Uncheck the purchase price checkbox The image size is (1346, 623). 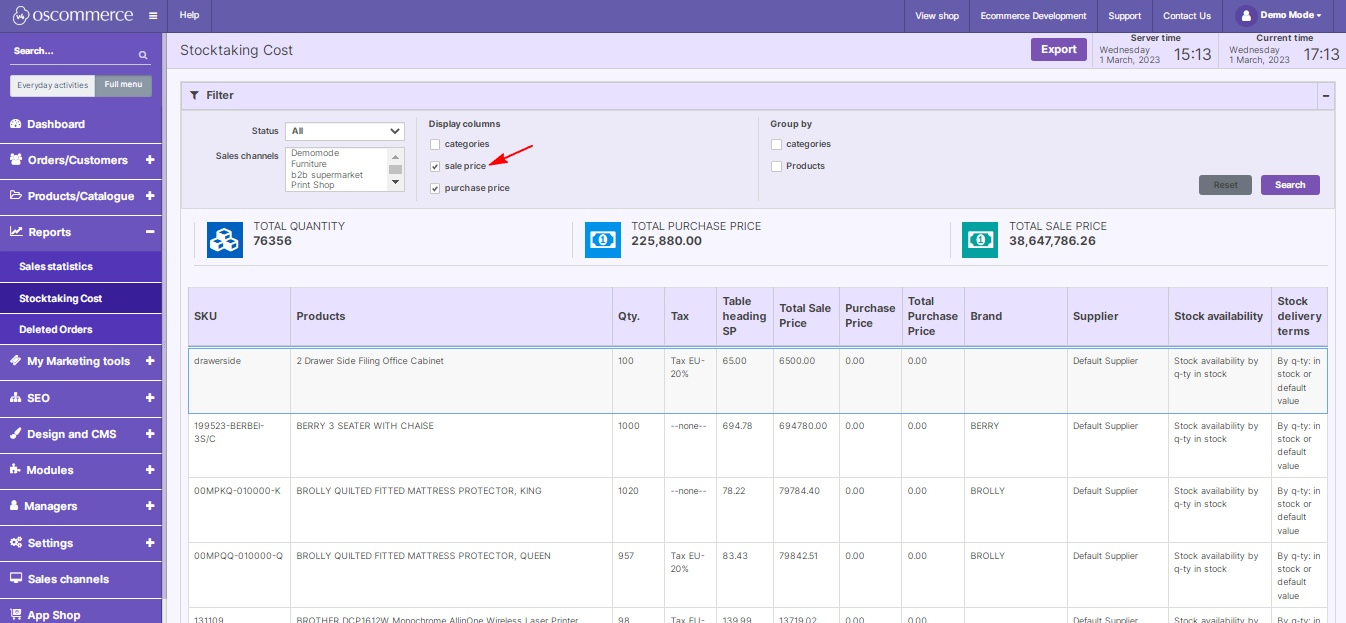pyautogui.click(x=435, y=188)
